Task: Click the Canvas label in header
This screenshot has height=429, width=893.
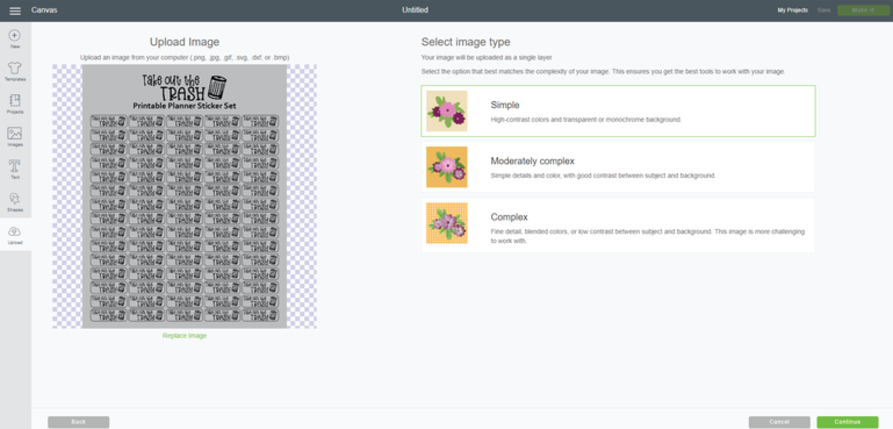Action: 44,10
